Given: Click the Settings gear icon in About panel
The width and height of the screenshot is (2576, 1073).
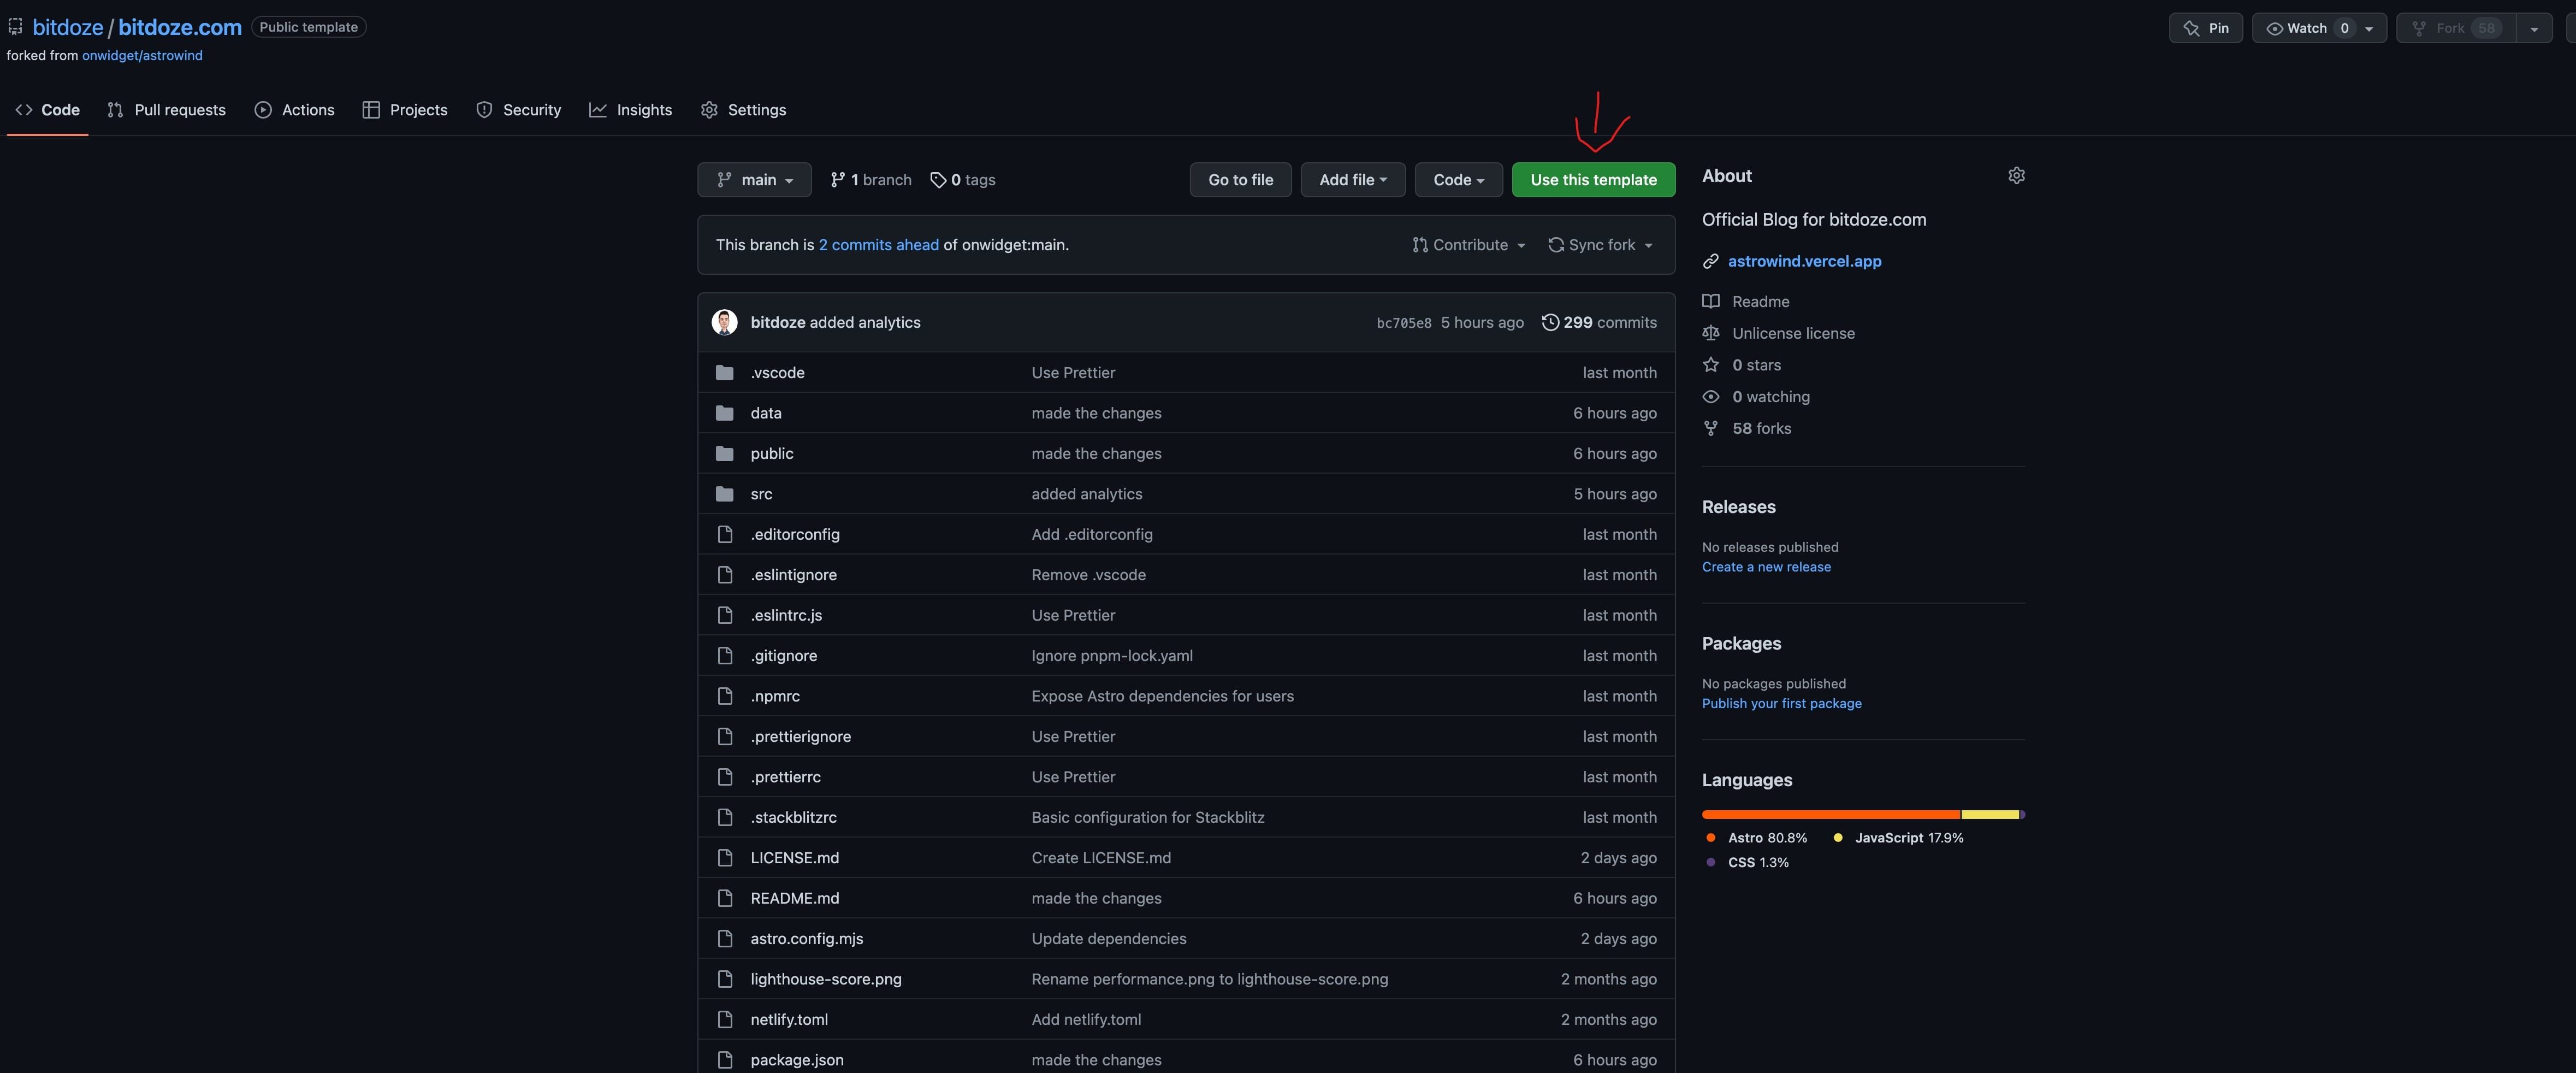Looking at the screenshot, I should pos(2017,176).
